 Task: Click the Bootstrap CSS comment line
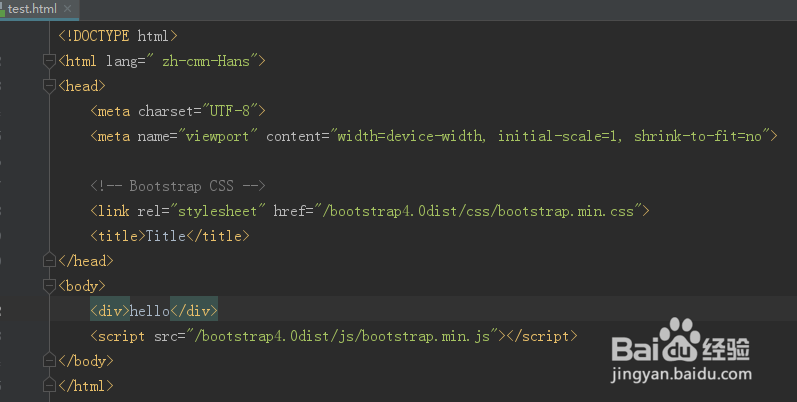point(178,186)
